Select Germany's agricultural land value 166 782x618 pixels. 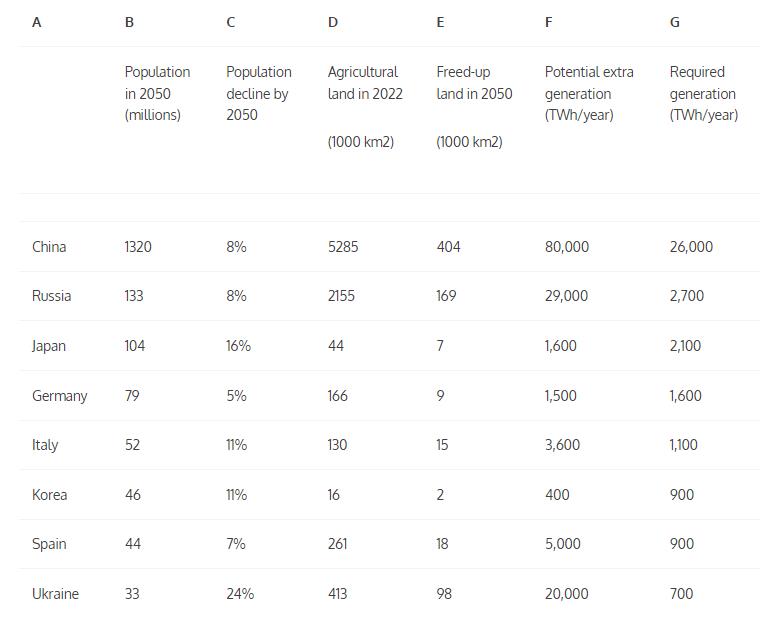click(x=338, y=396)
